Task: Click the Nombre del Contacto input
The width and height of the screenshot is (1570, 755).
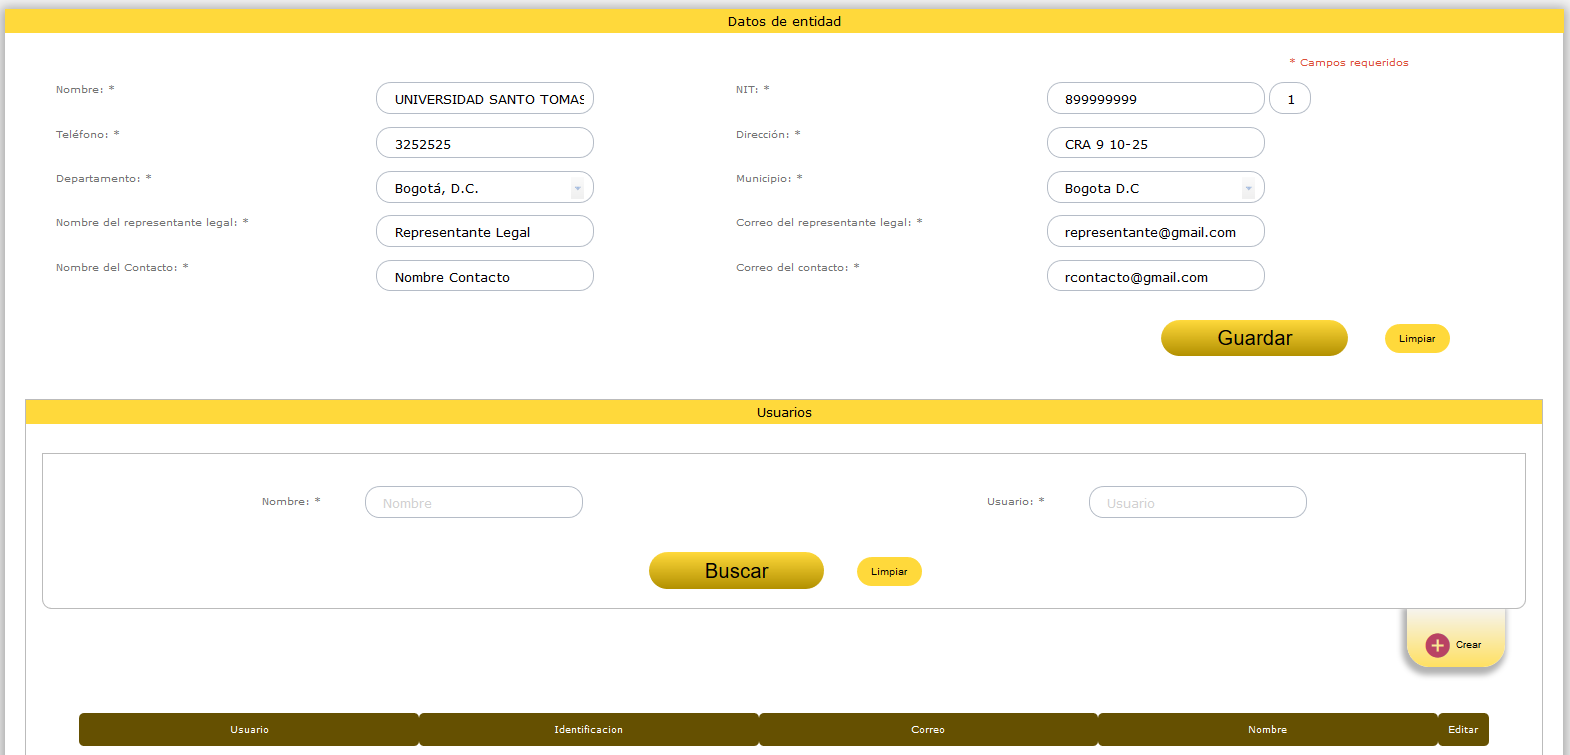Action: click(x=485, y=277)
